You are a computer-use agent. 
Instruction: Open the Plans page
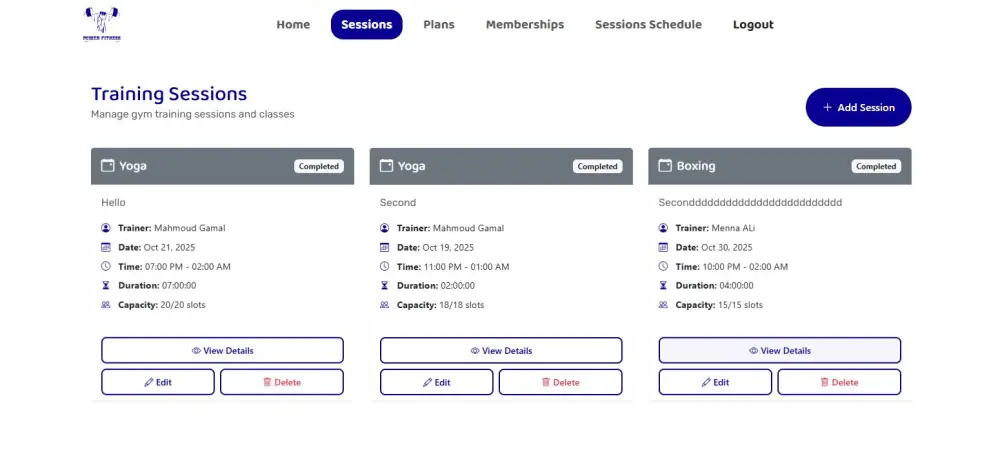(439, 25)
